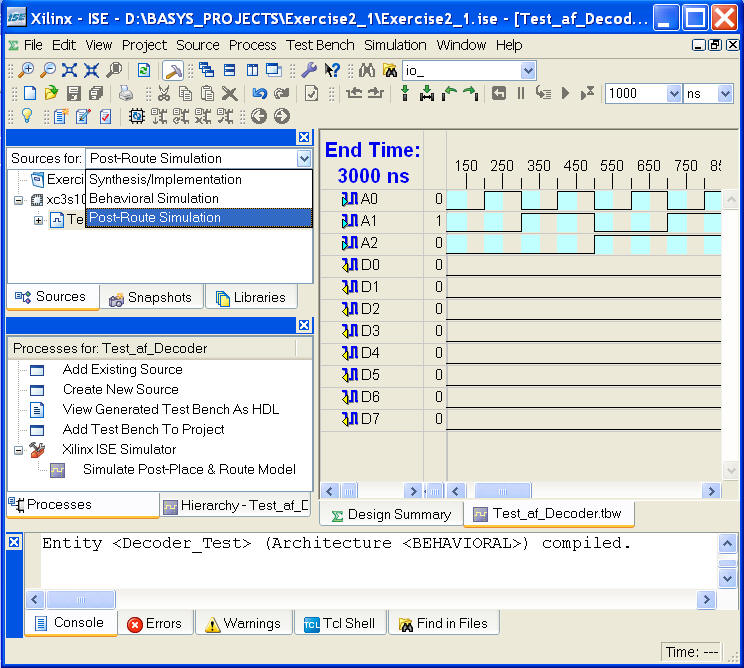Click Create New Source process
The image size is (744, 668).
point(121,389)
